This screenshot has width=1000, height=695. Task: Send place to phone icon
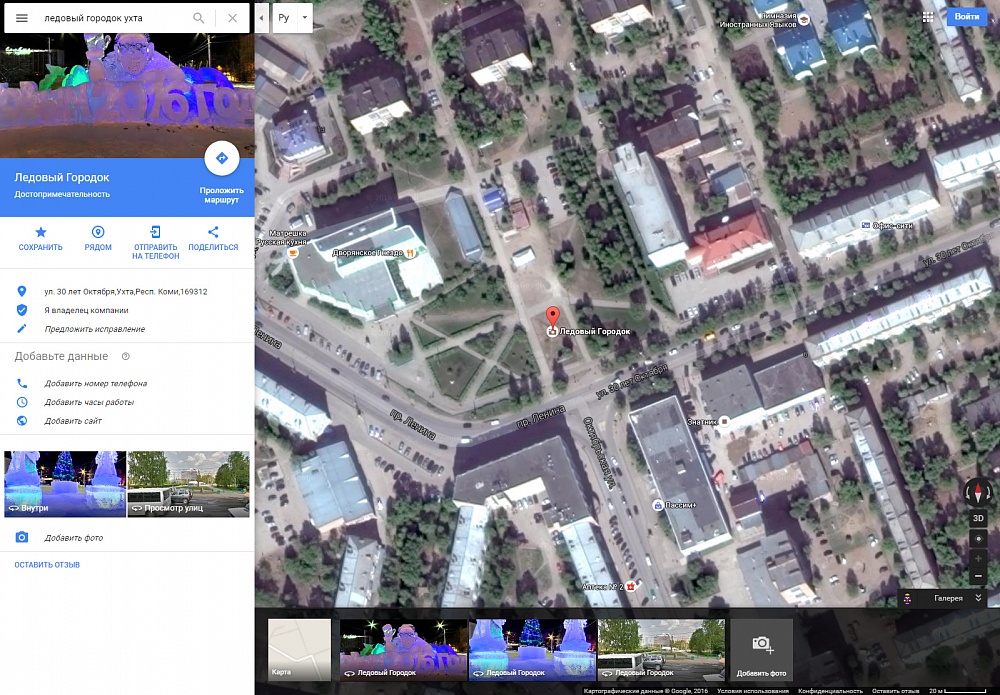coord(156,232)
